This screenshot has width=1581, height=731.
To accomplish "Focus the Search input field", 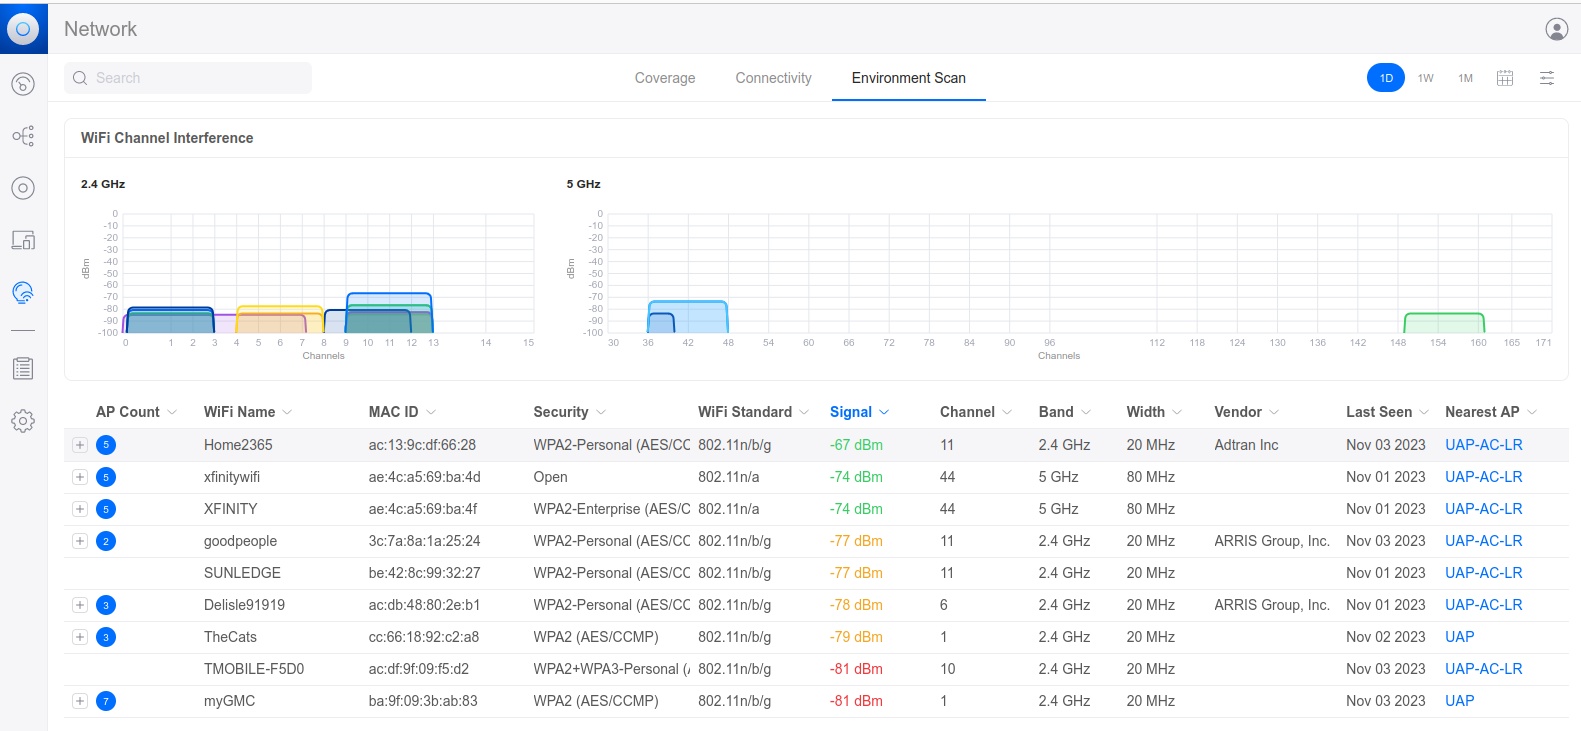I will click(x=188, y=78).
